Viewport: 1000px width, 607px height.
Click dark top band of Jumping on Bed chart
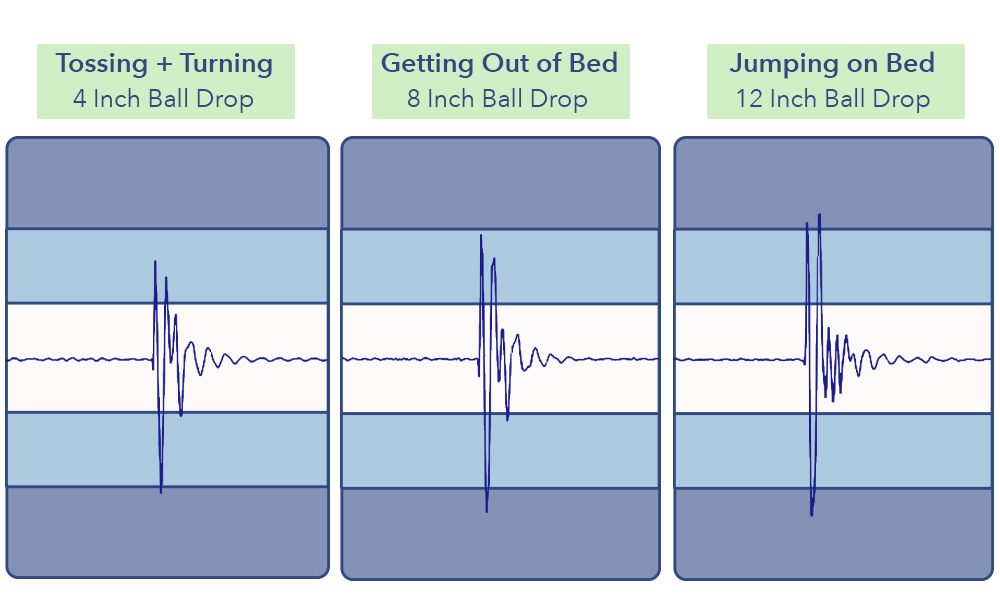[x=834, y=184]
